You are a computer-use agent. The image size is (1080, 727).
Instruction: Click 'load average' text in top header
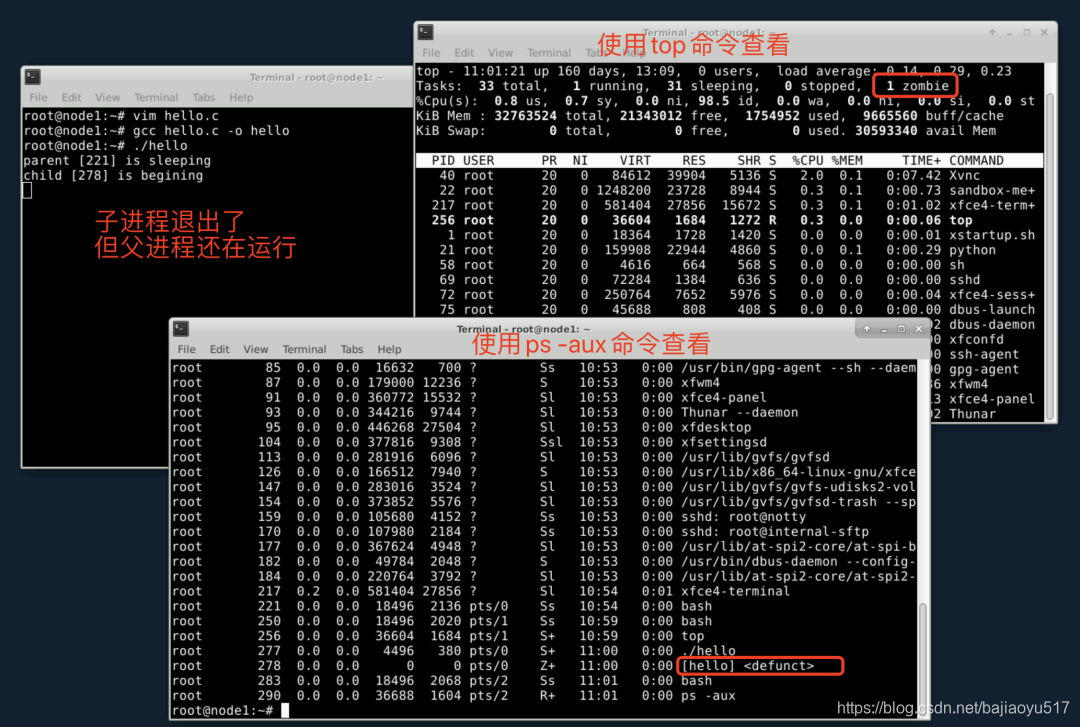(x=824, y=71)
